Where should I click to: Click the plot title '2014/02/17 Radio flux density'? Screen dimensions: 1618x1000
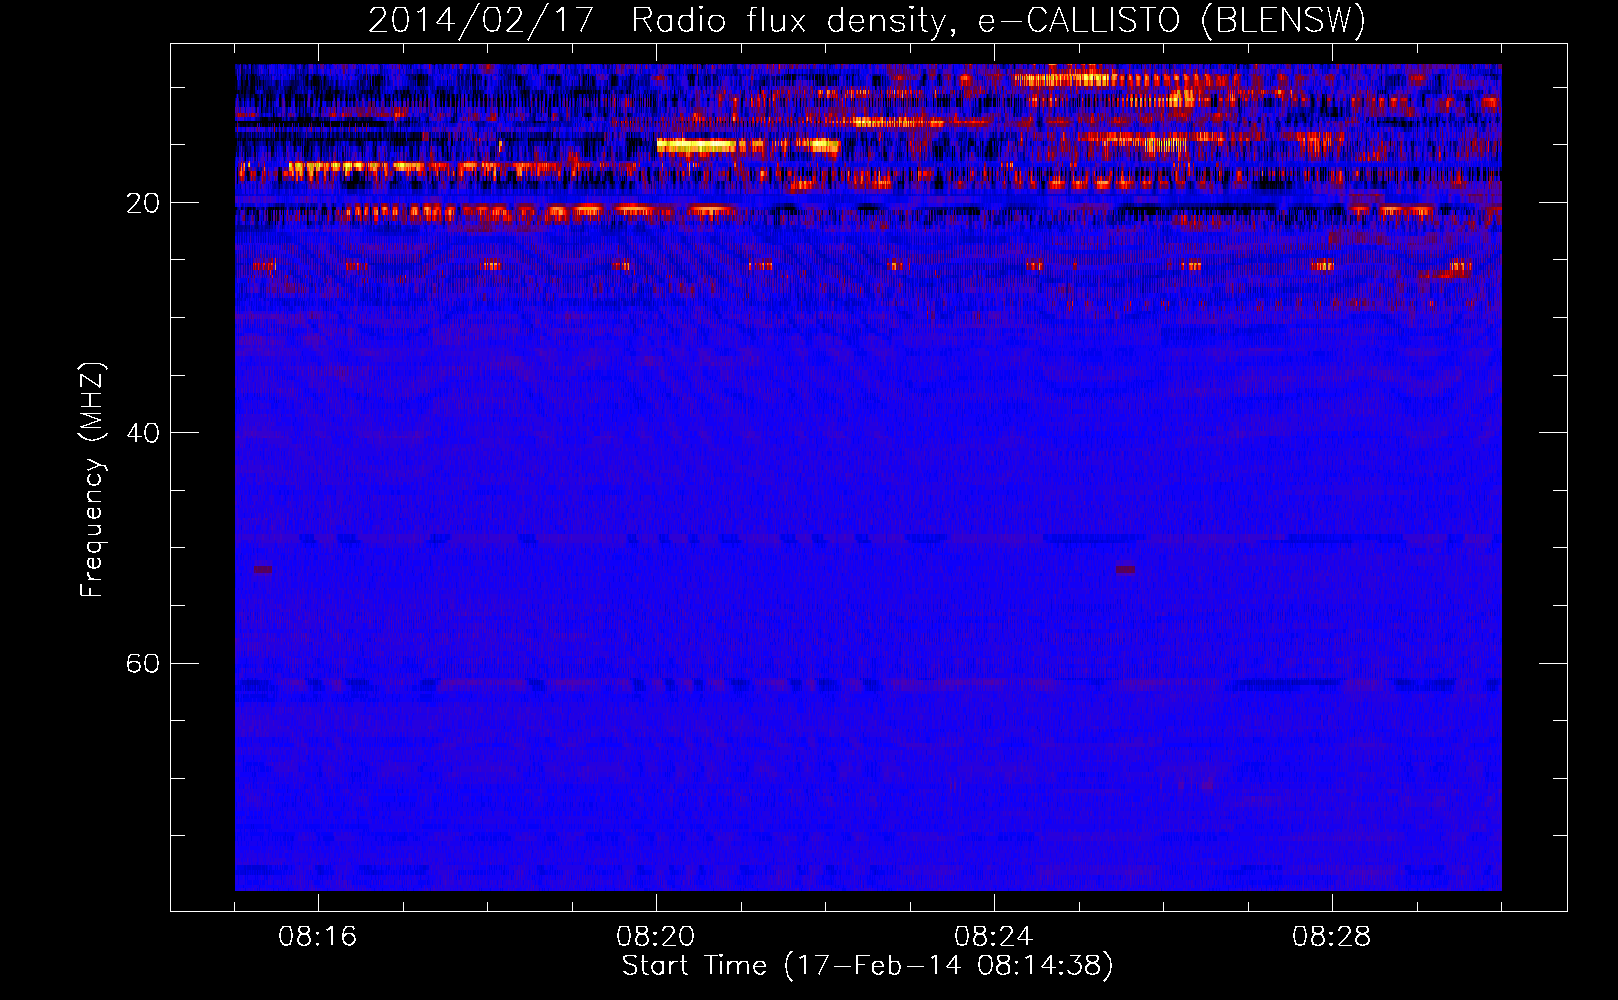[x=867, y=20]
